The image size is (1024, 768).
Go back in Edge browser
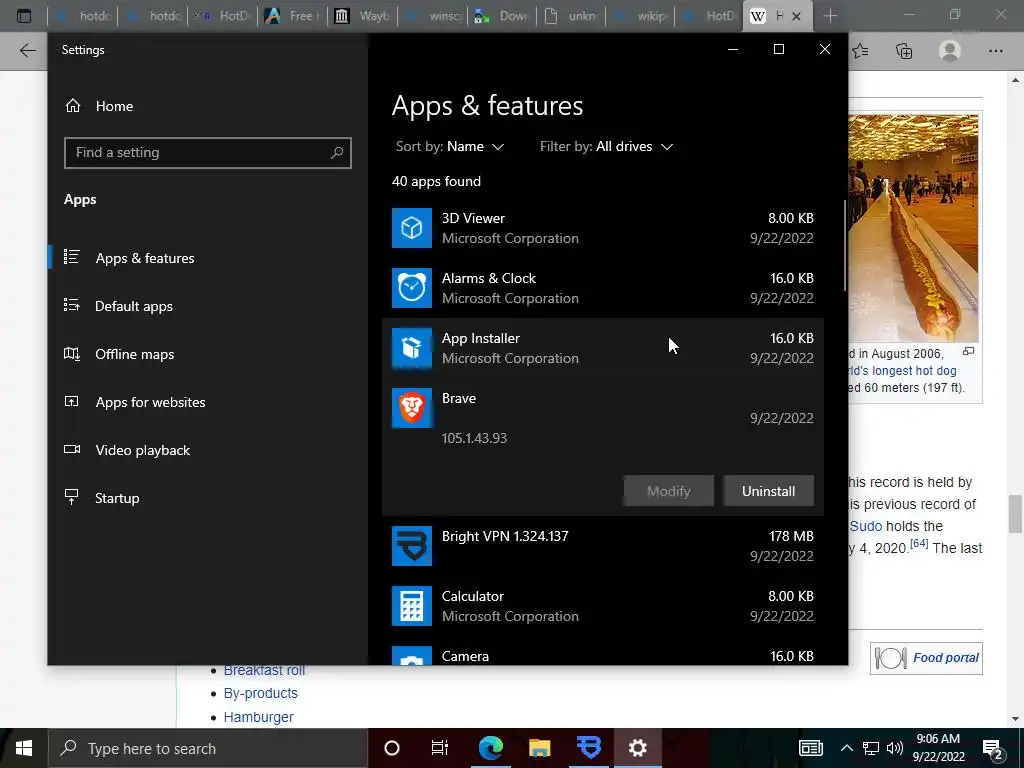coord(27,51)
